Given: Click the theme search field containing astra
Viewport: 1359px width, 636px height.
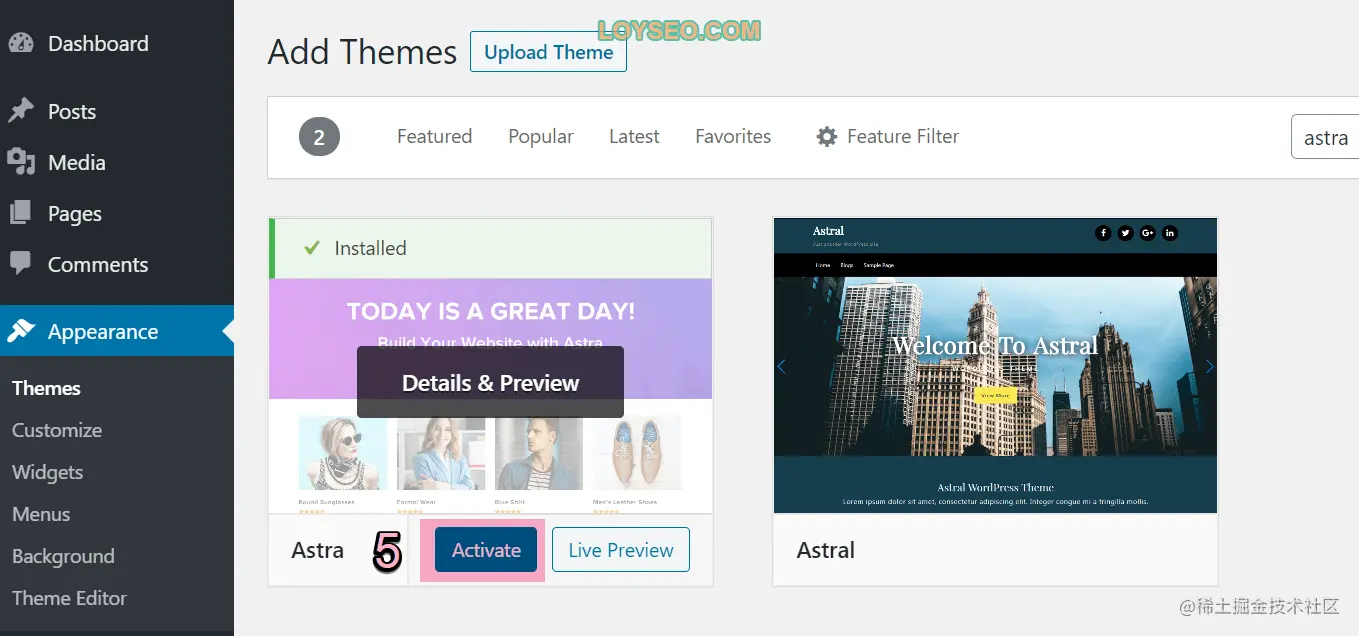Looking at the screenshot, I should [x=1325, y=137].
